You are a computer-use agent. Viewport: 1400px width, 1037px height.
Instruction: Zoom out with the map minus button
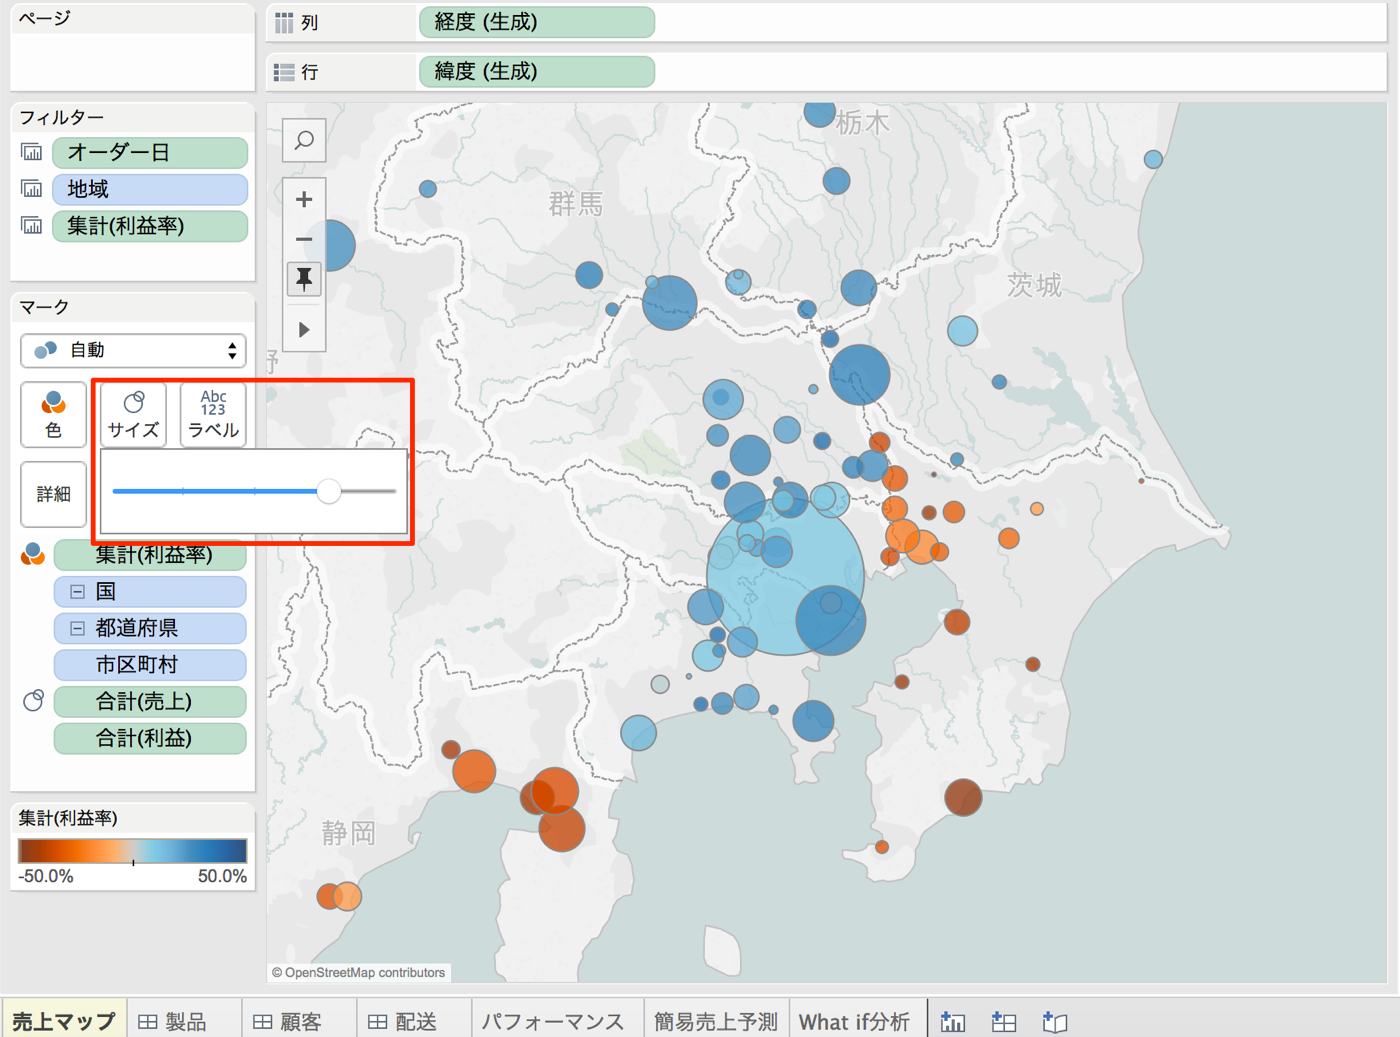[304, 239]
